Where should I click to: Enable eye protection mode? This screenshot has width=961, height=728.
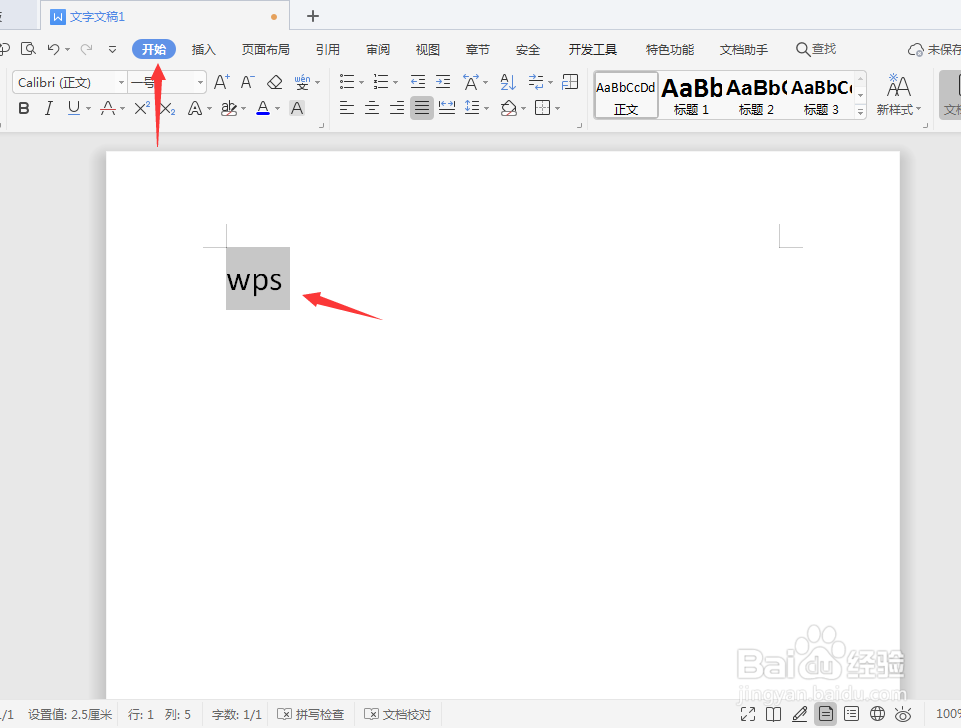click(903, 714)
